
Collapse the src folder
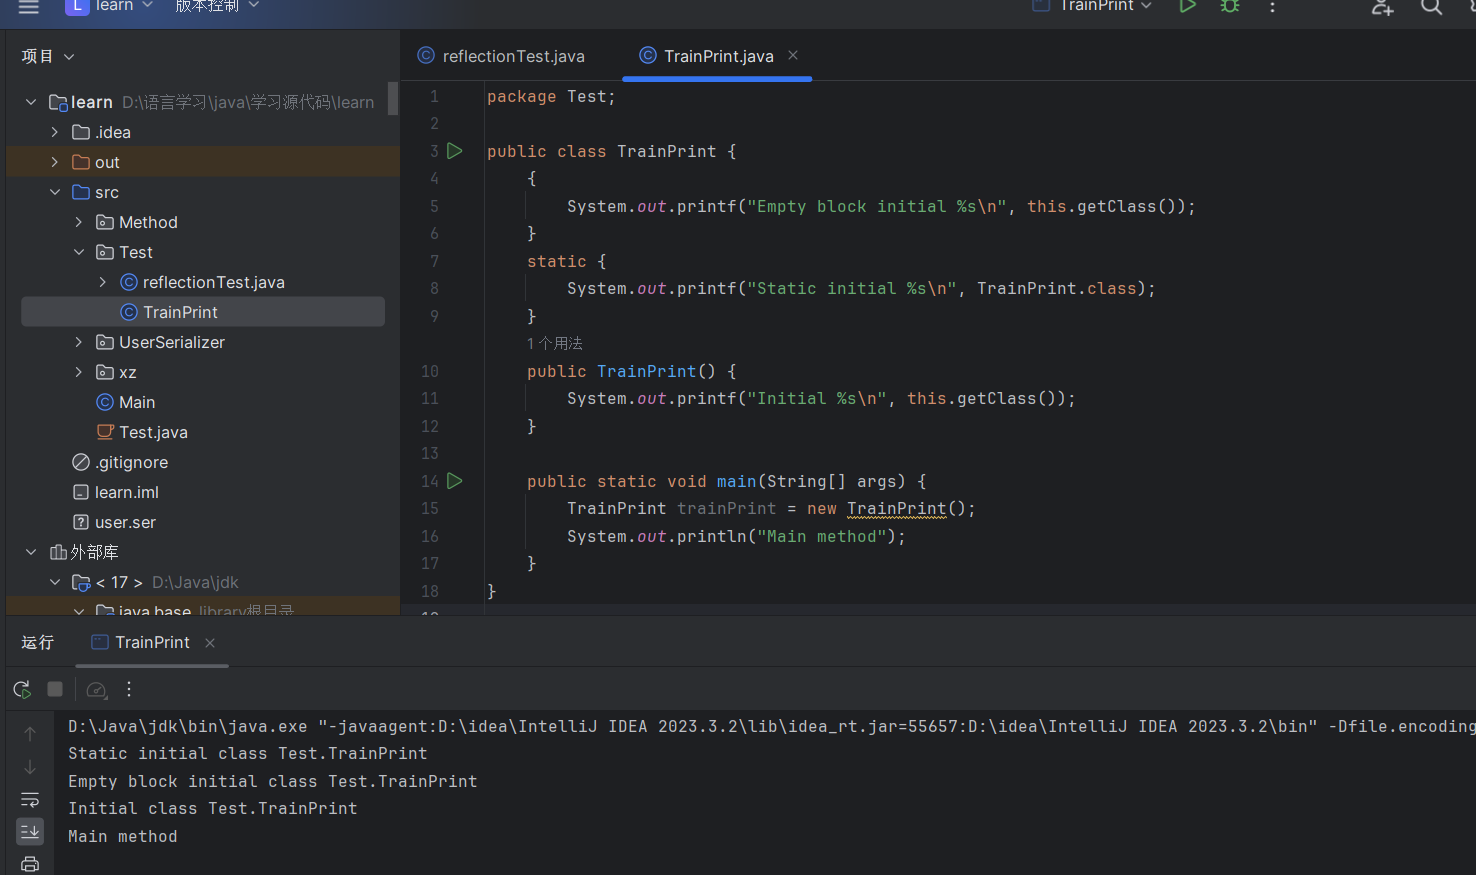55,192
